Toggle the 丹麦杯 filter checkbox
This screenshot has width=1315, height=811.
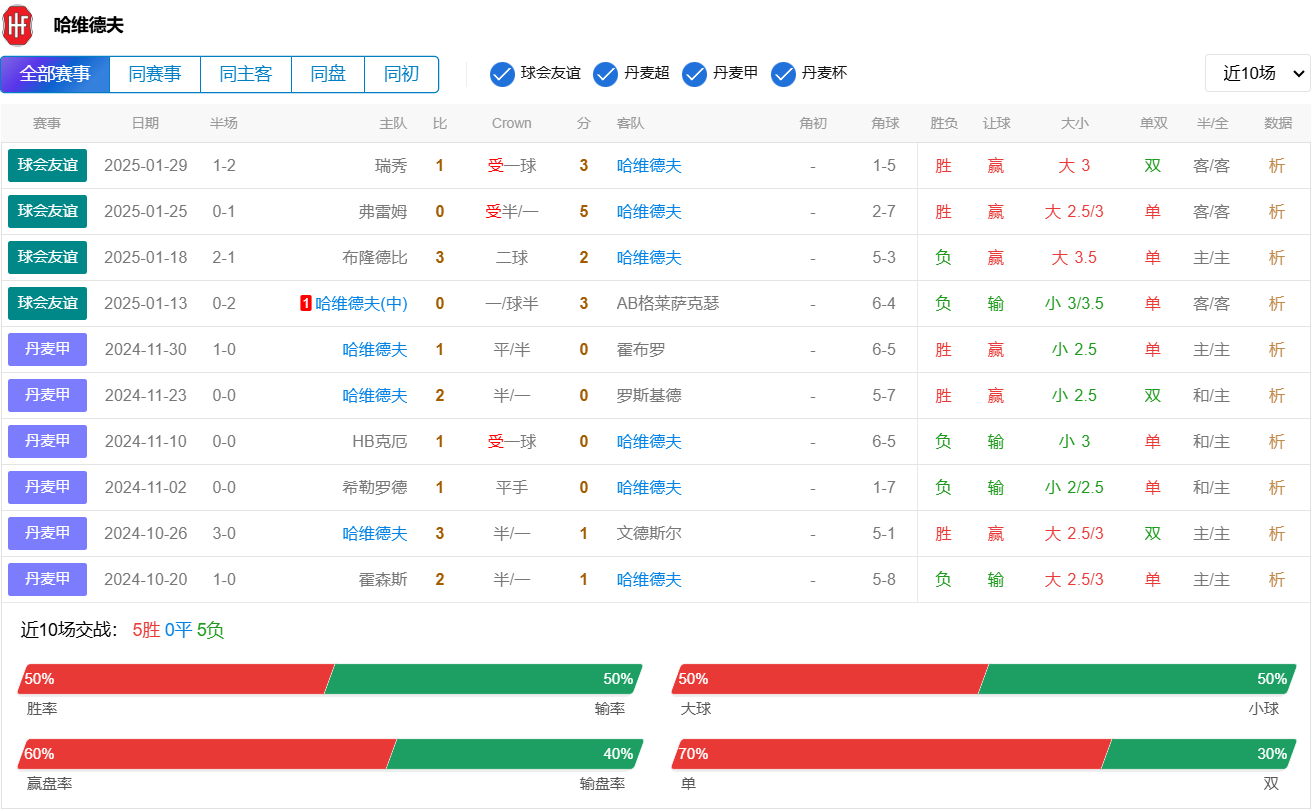(x=783, y=74)
